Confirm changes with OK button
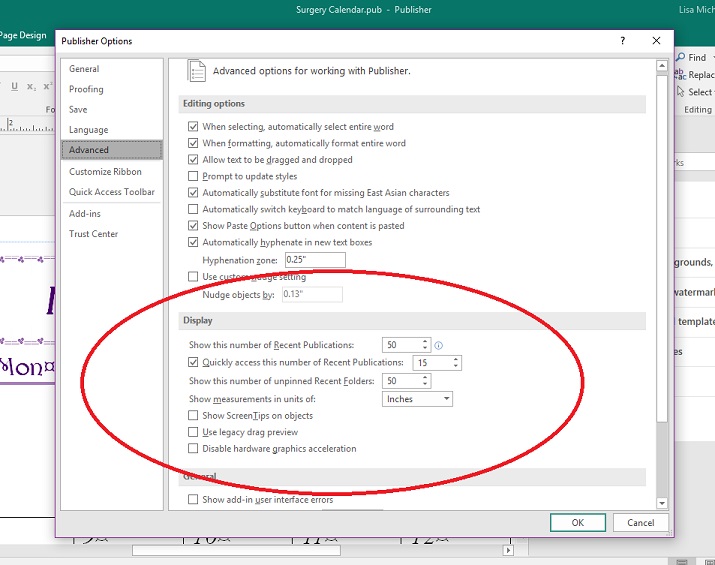 pos(578,523)
